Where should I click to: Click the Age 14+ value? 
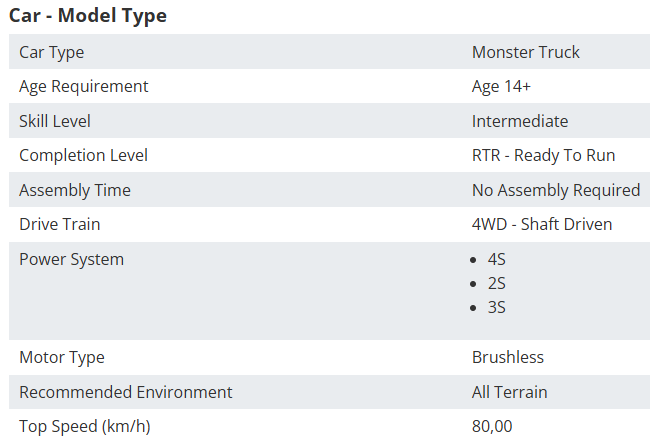click(x=501, y=87)
